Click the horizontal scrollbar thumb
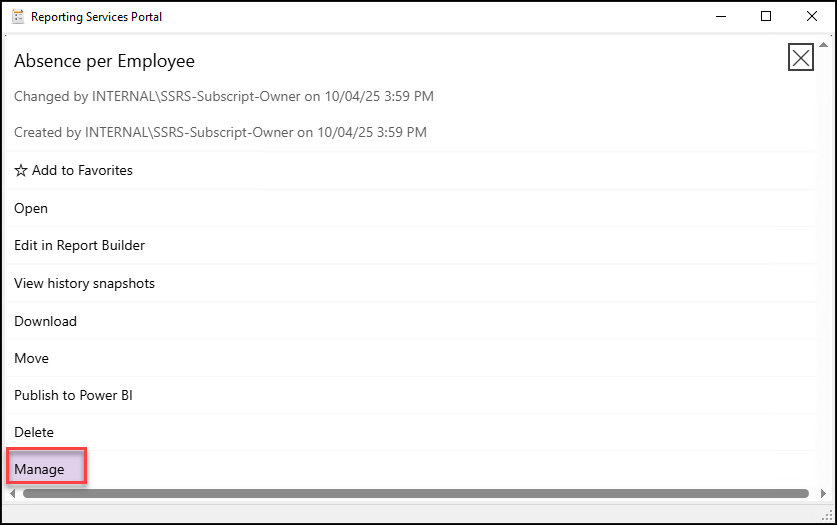The image size is (837, 525). 415,493
